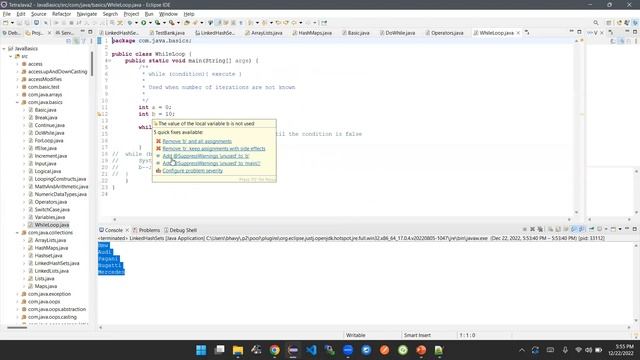
Task: Open the File menu
Action: pos(7,14)
